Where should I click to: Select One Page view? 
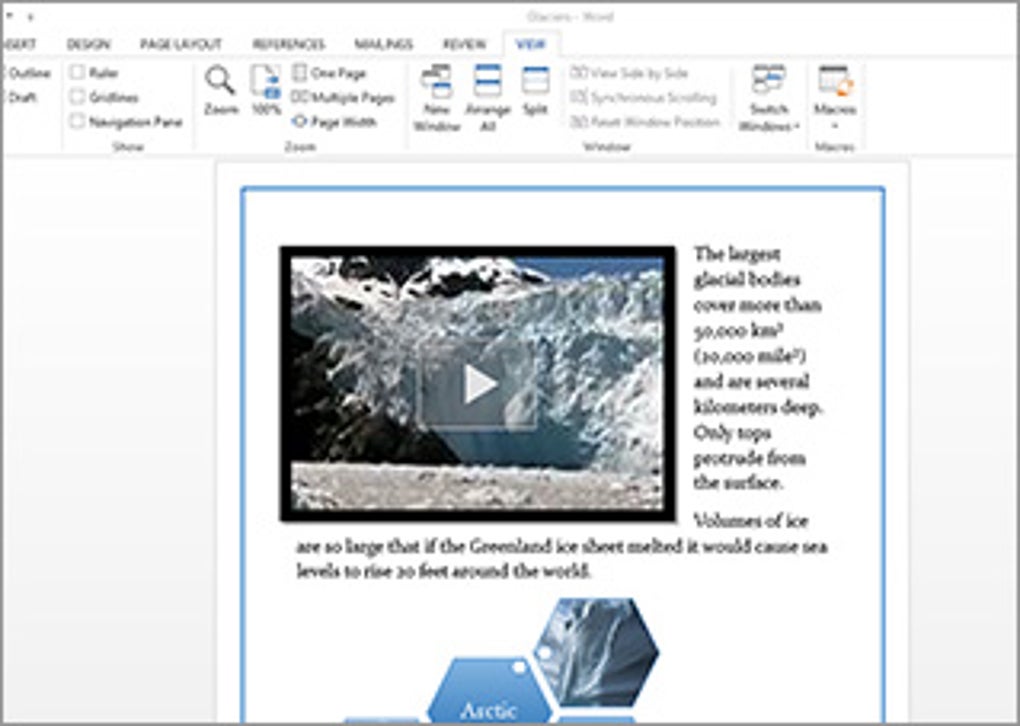[329, 73]
